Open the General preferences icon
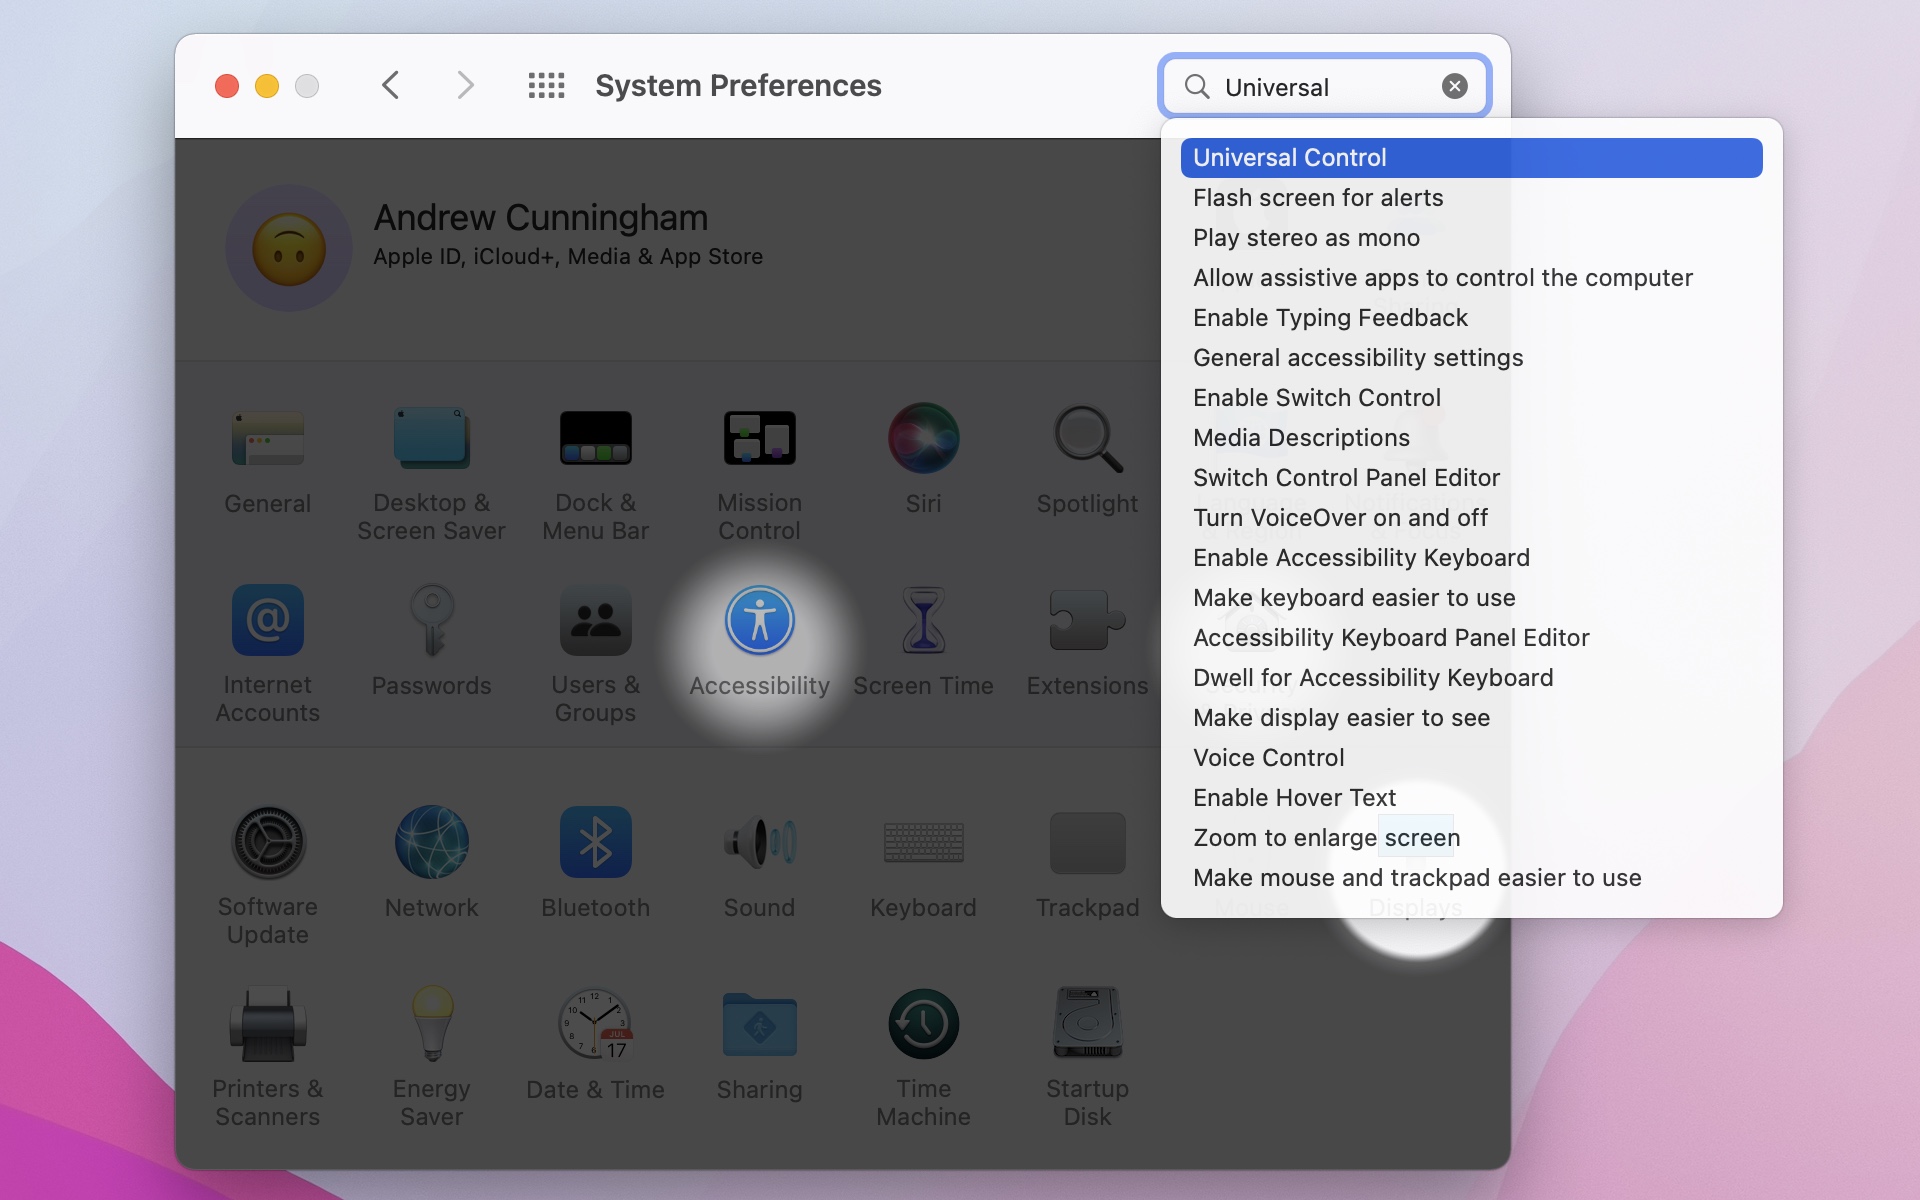The image size is (1920, 1200). coord(267,439)
